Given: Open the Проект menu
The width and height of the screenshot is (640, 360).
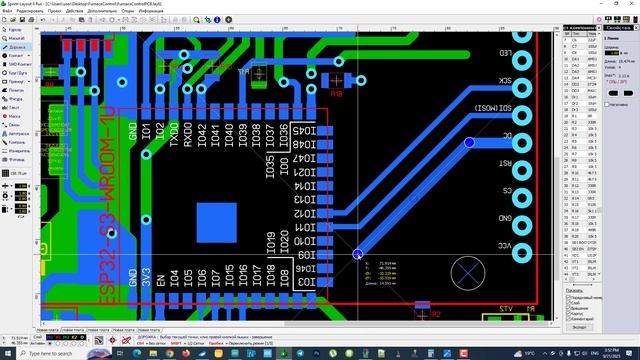Looking at the screenshot, I should tap(54, 11).
